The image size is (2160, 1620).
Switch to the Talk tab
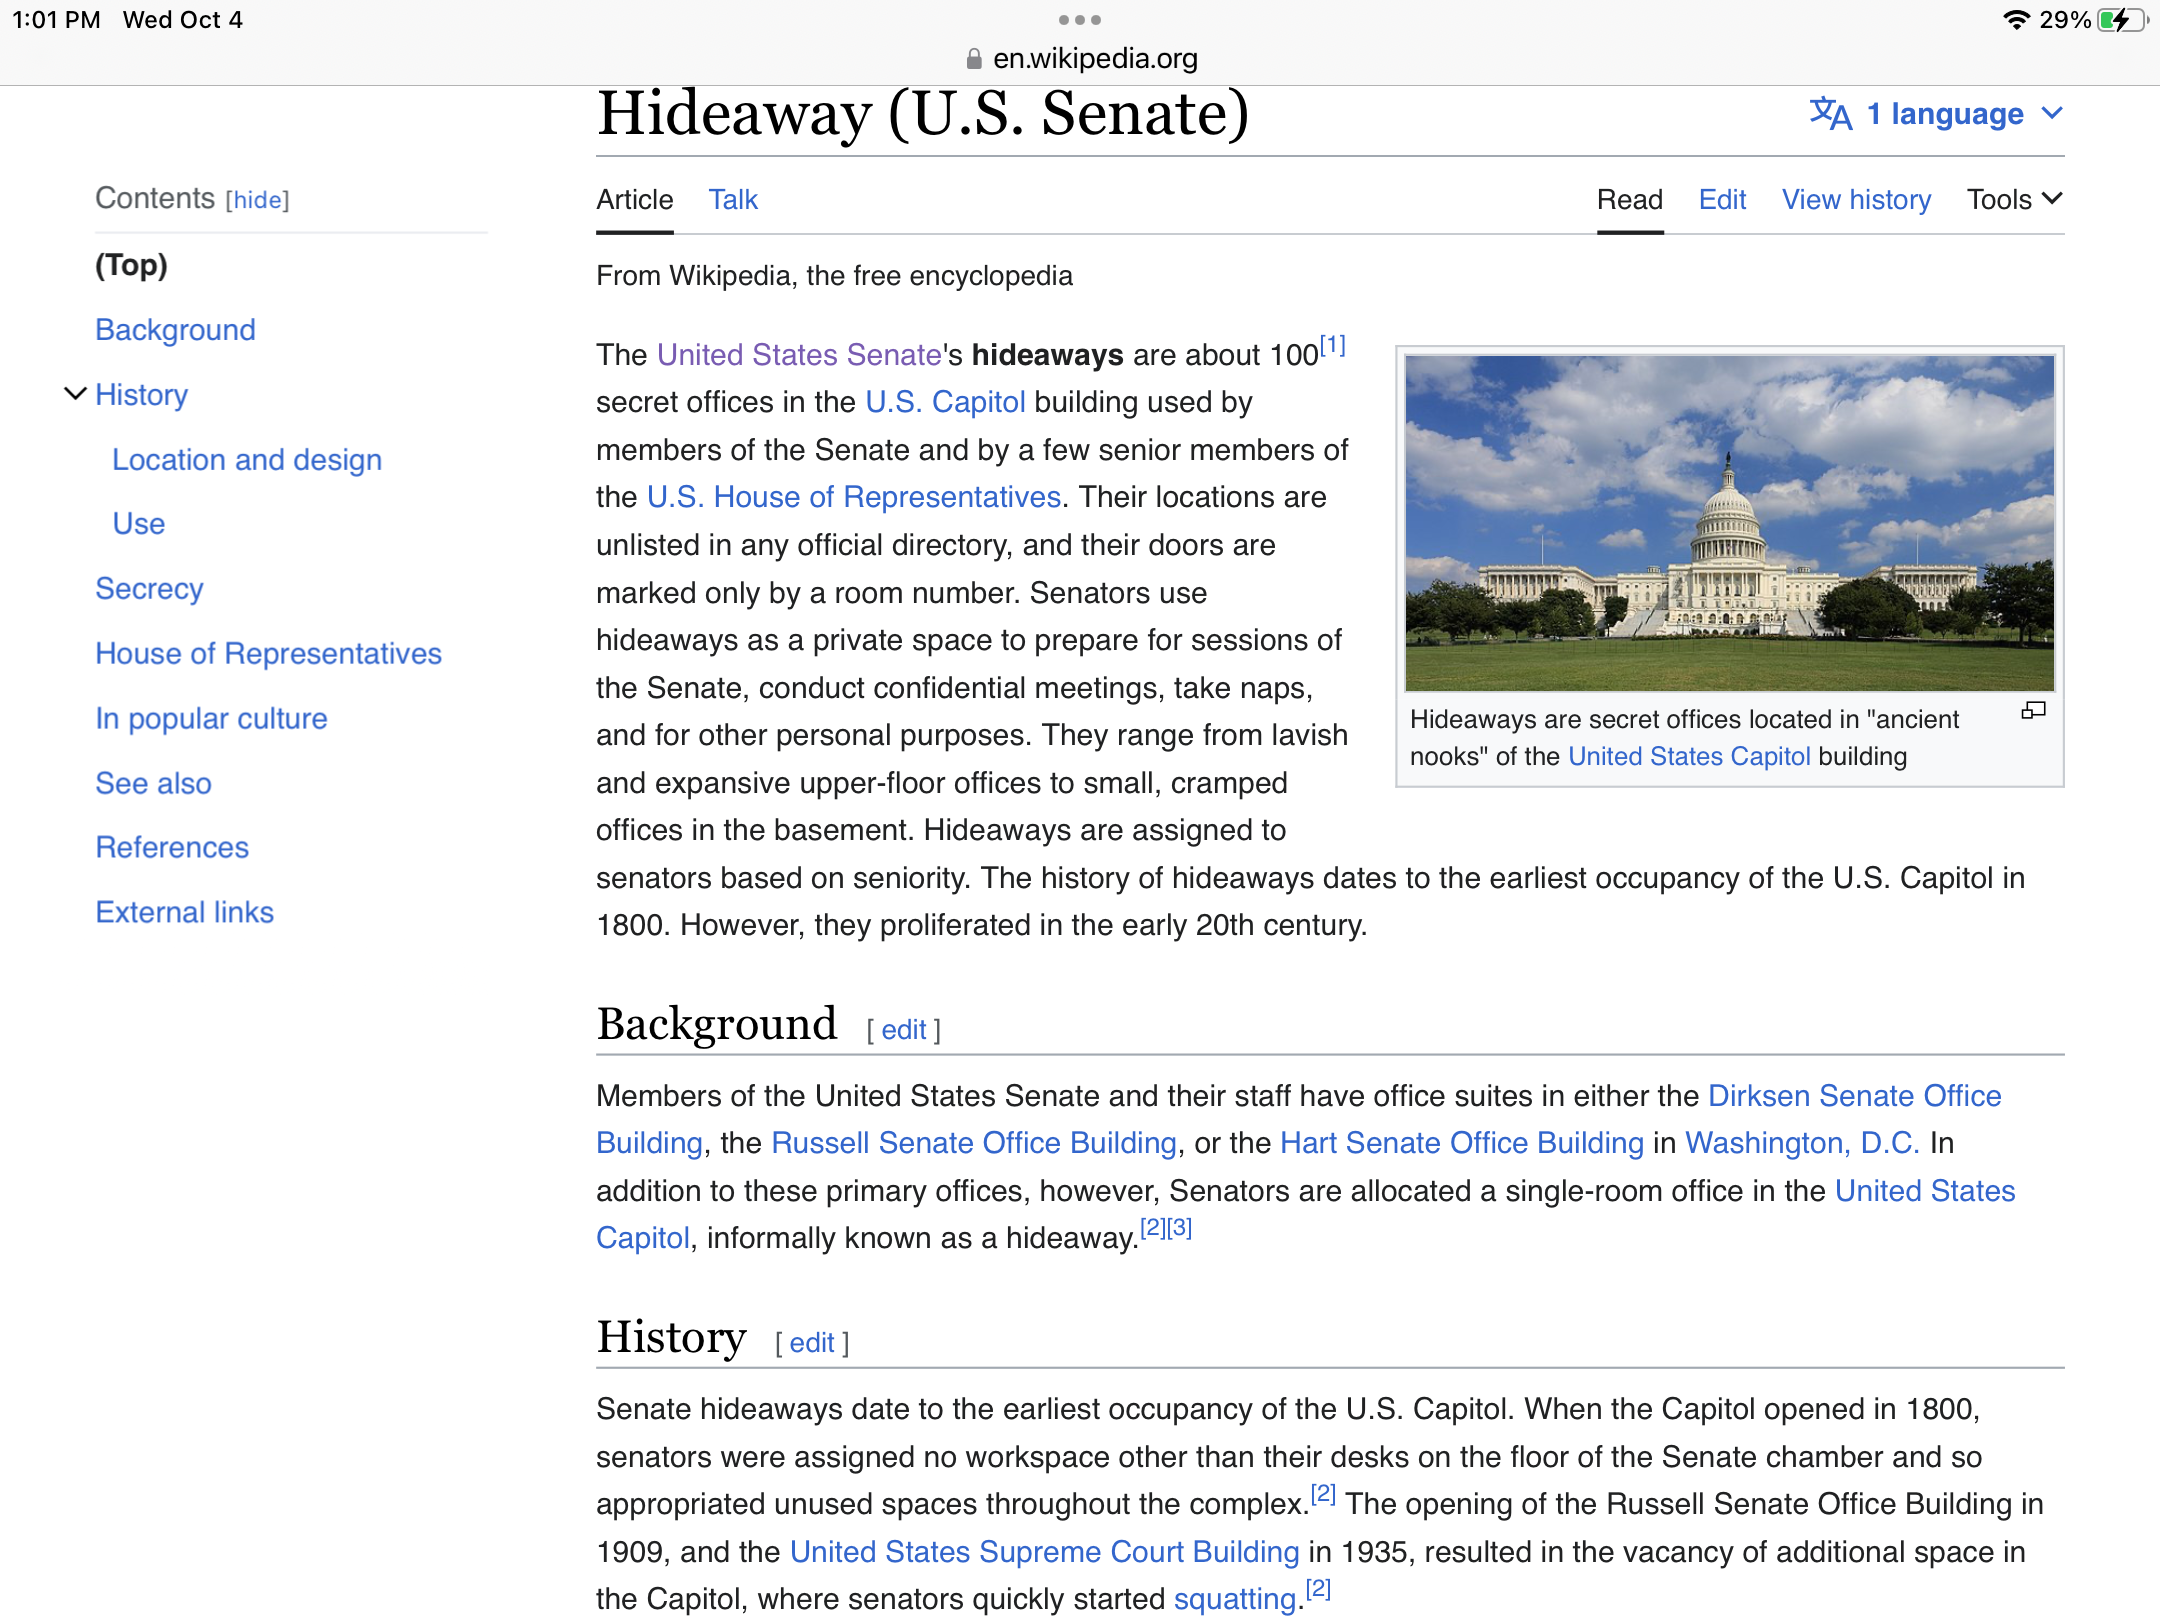[x=733, y=200]
